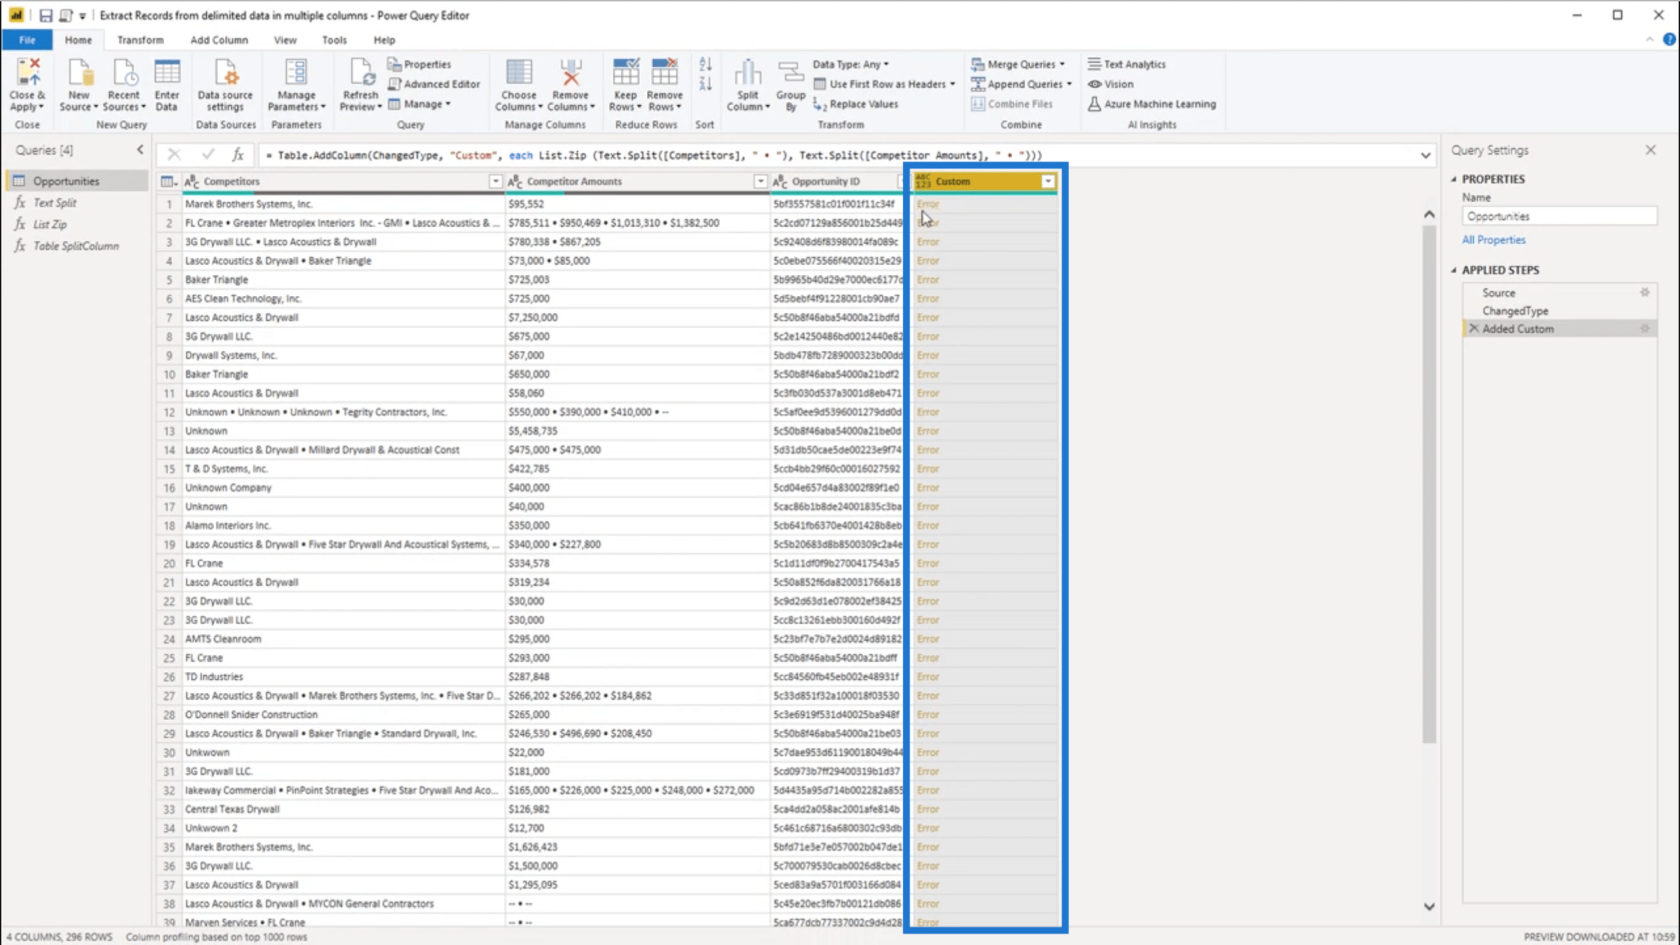Click Text Analytics in AI Insights
This screenshot has height=945, width=1680.
click(1127, 64)
